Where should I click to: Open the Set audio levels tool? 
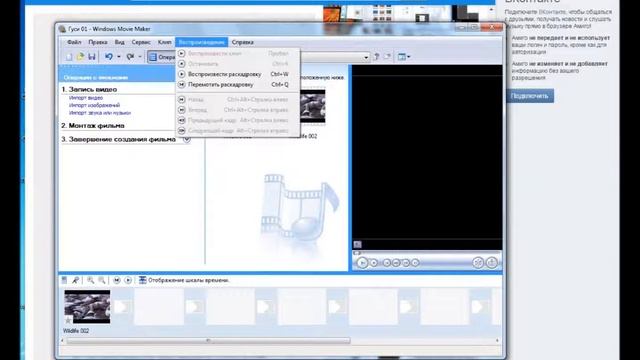[64, 280]
